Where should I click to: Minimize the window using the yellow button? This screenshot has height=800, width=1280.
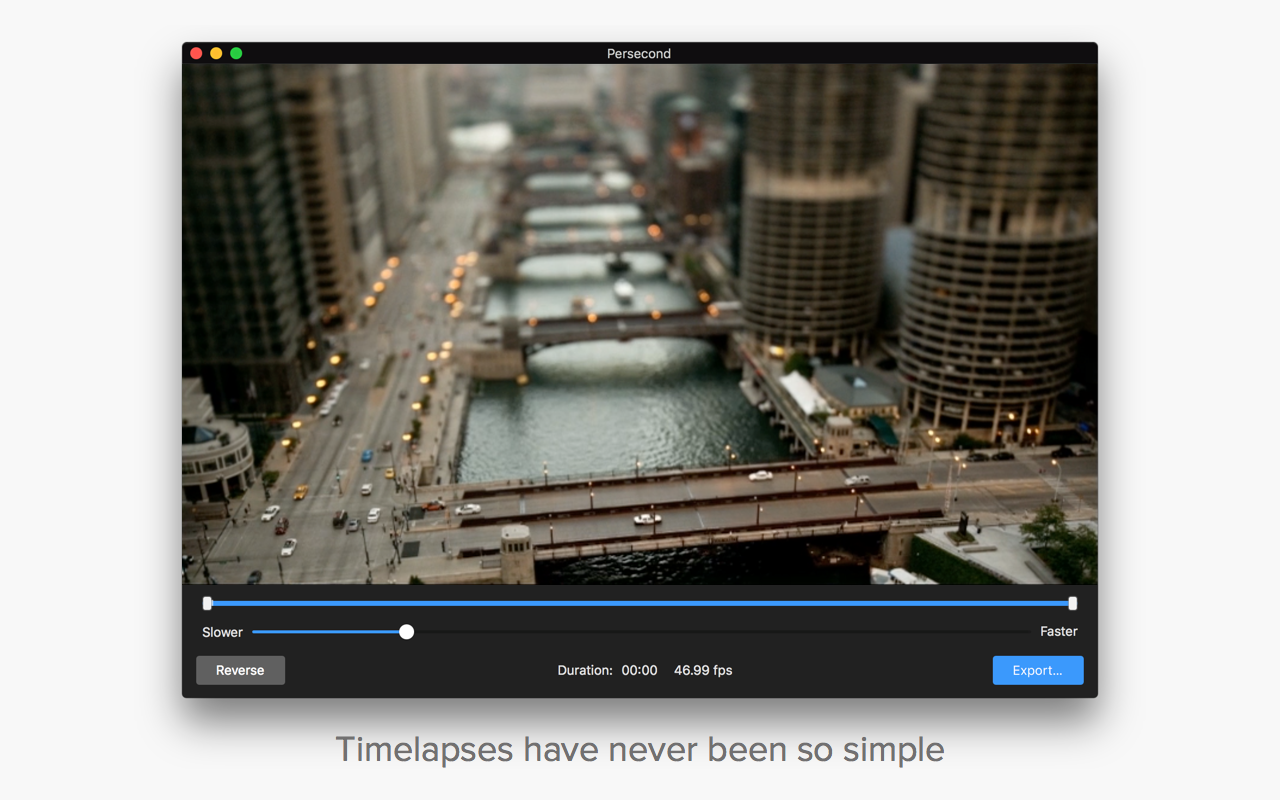click(x=216, y=53)
